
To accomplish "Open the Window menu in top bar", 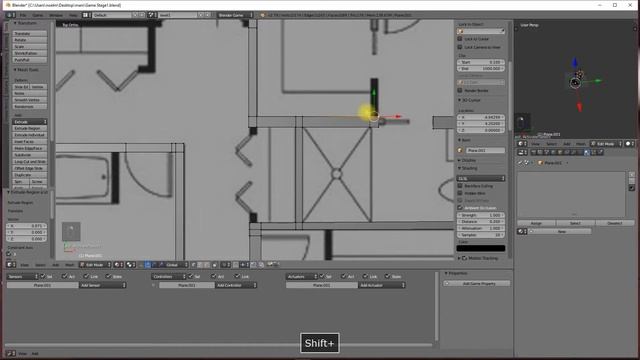I will [x=56, y=15].
